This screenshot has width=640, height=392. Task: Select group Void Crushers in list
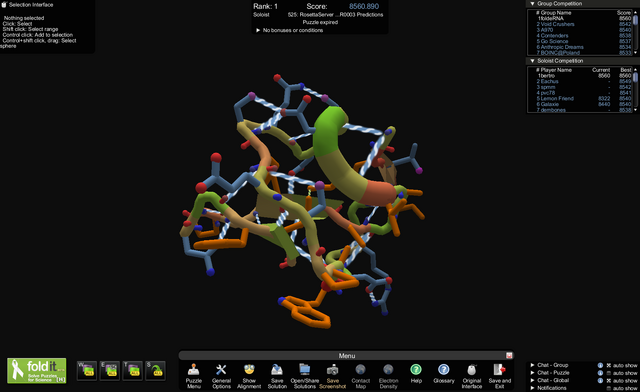584,24
